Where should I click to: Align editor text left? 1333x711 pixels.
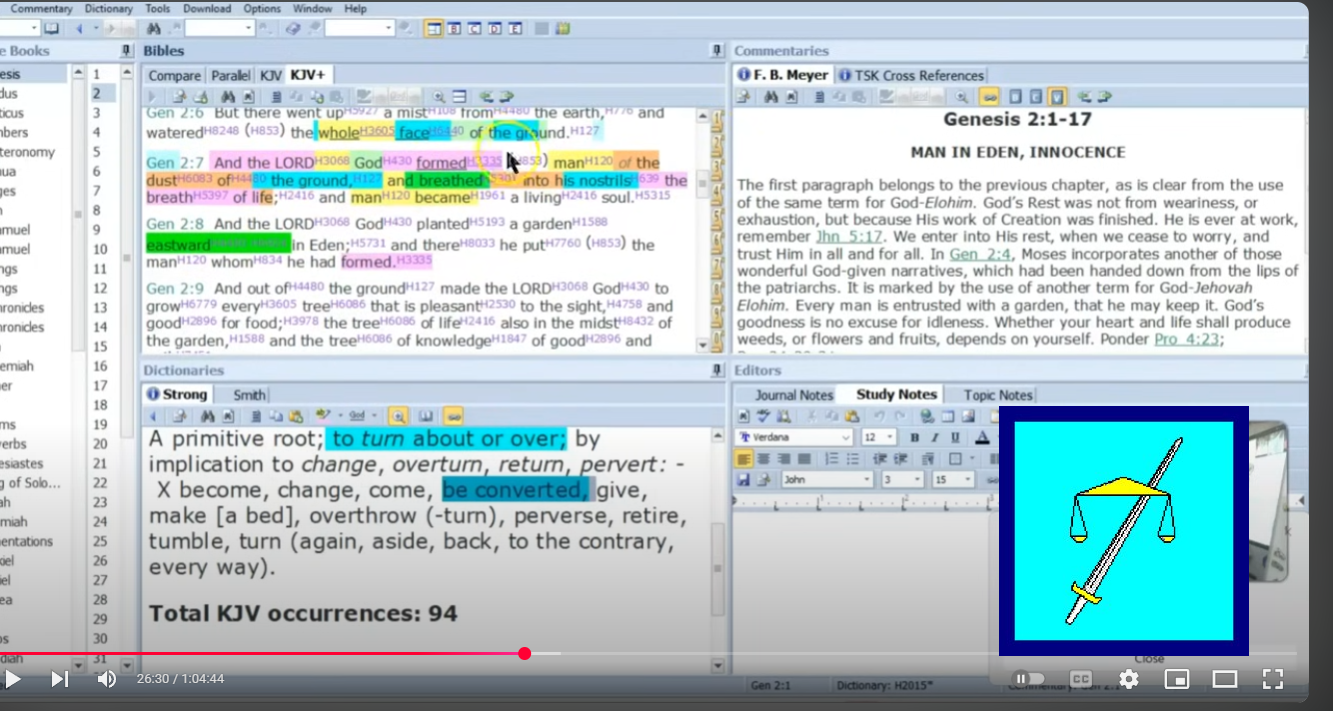click(x=743, y=459)
